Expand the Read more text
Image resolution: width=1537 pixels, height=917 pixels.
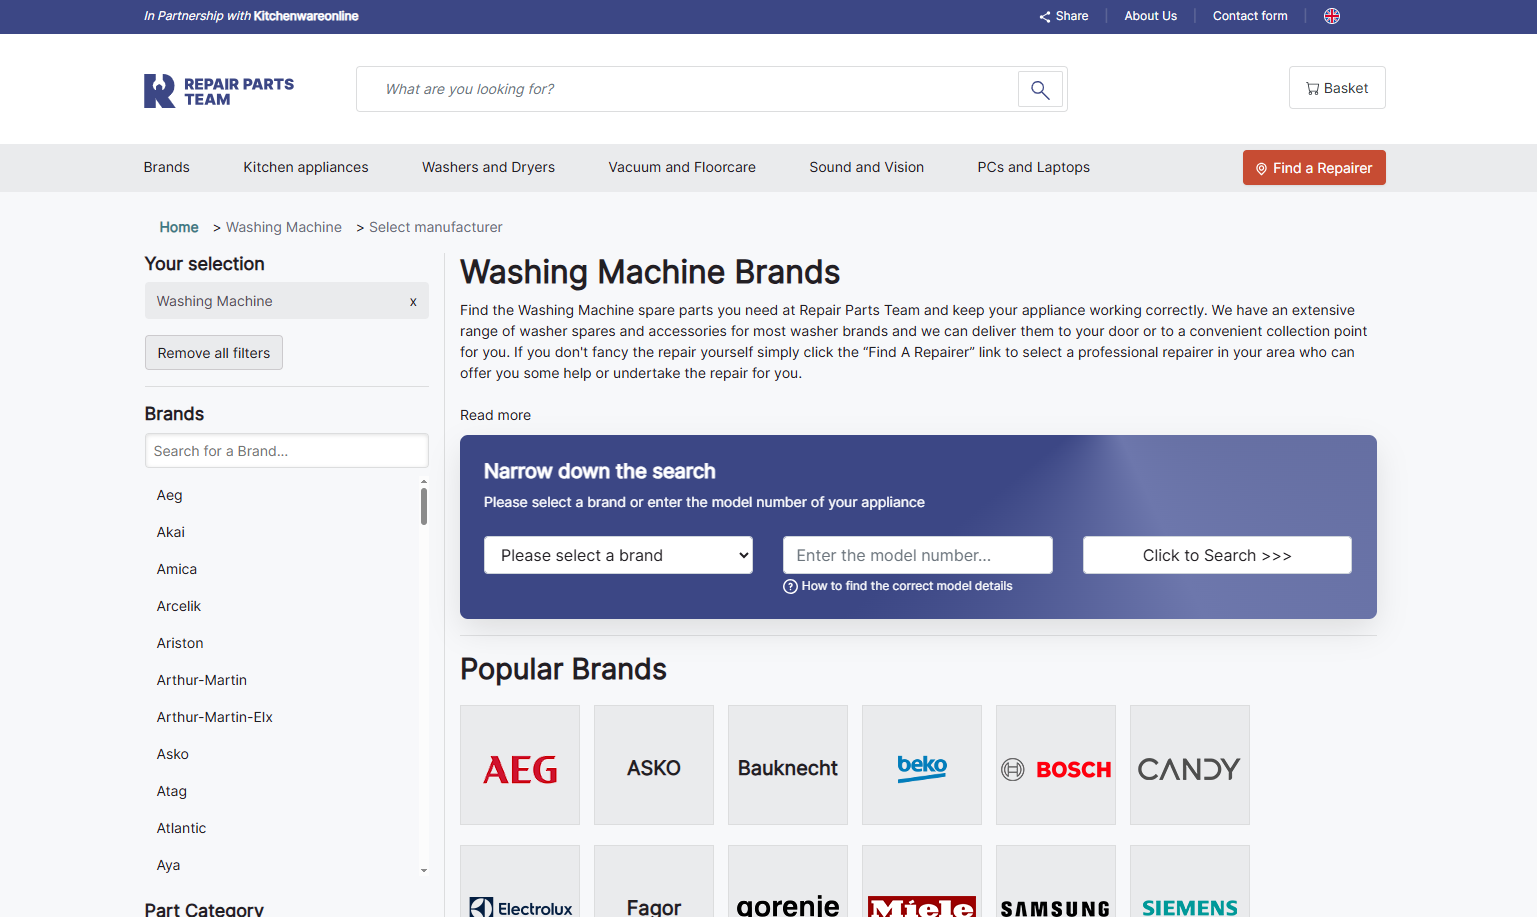(496, 415)
